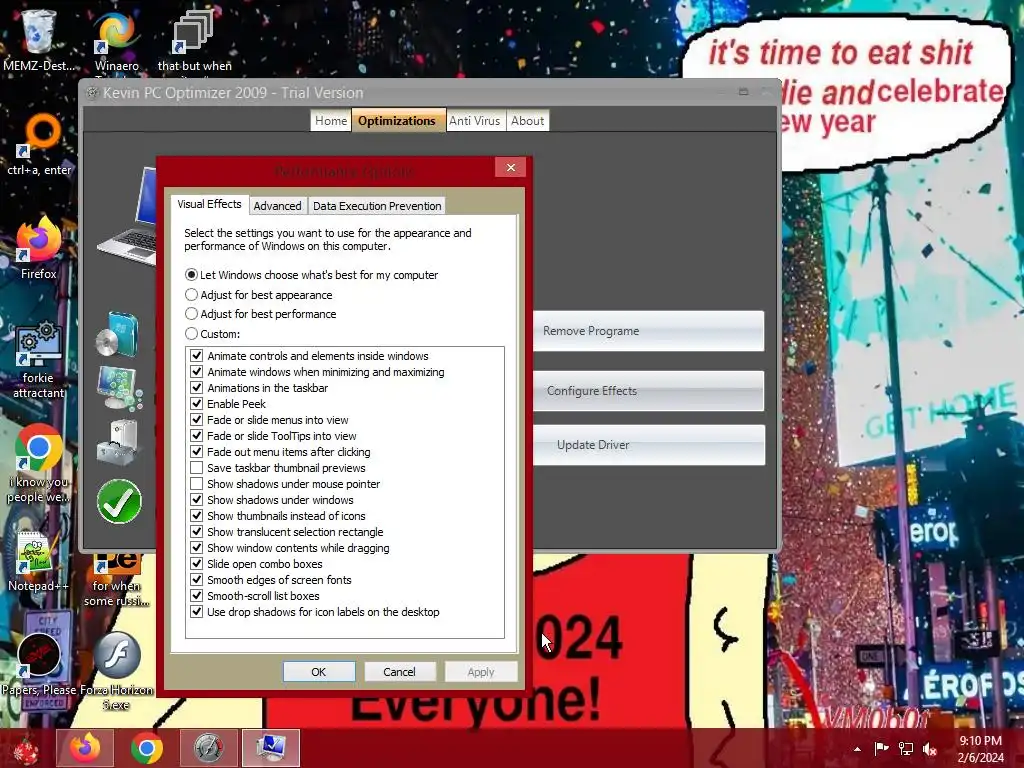Uncheck 'Show shadows under windows'

197,500
